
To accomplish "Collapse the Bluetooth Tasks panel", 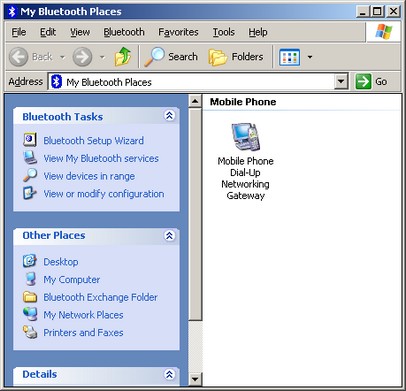I will pos(169,116).
